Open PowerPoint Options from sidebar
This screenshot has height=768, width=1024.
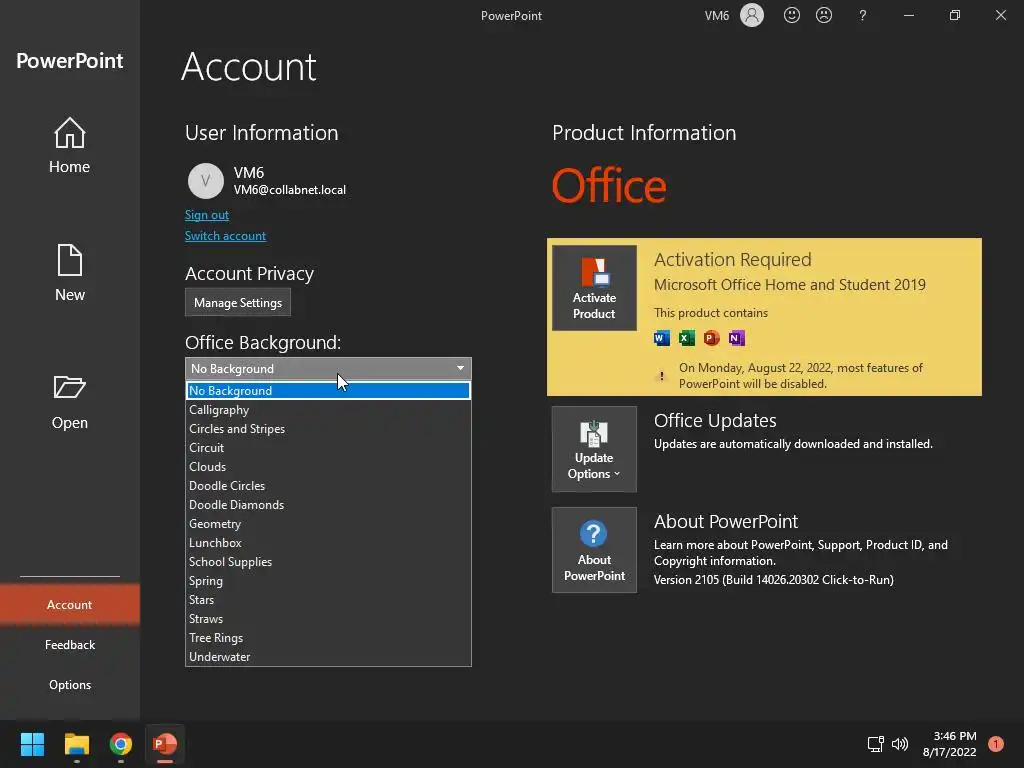(x=69, y=684)
